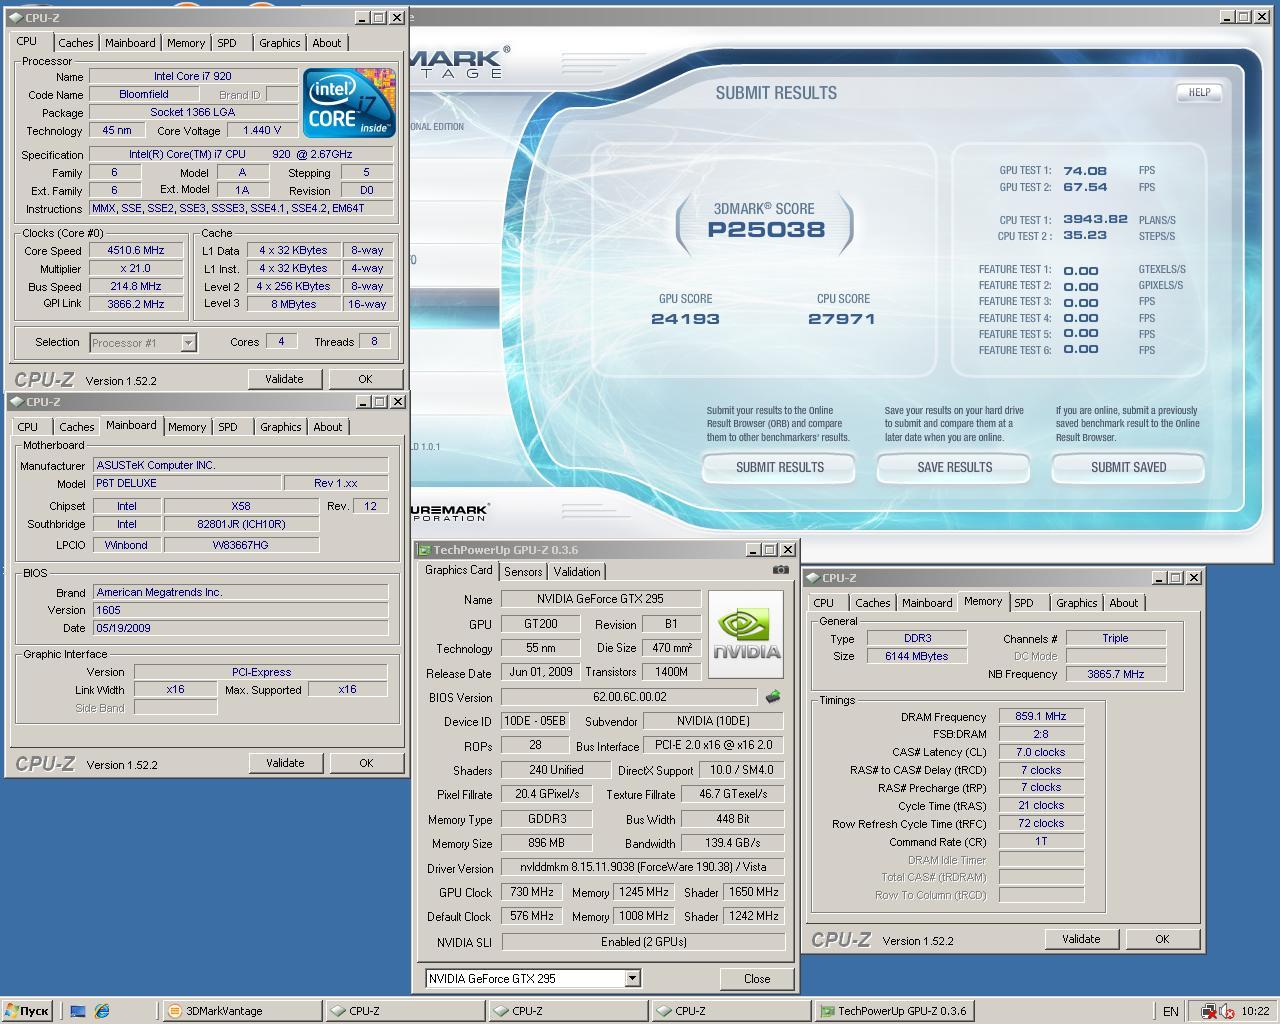The width and height of the screenshot is (1280, 1024).
Task: Click GPU Clock 730 MHz value
Action: [532, 892]
